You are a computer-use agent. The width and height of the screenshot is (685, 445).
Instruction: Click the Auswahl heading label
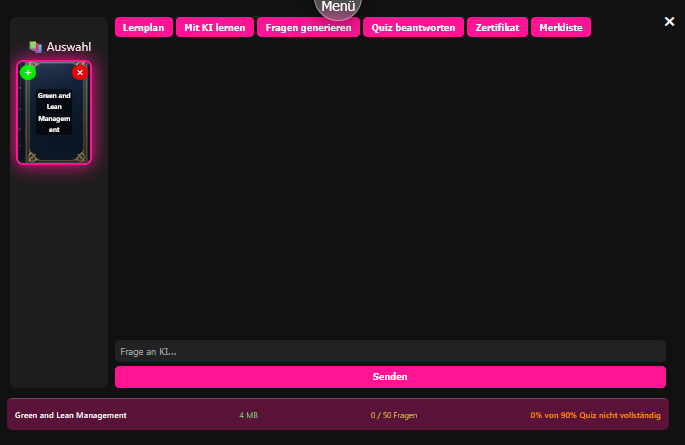coord(69,46)
